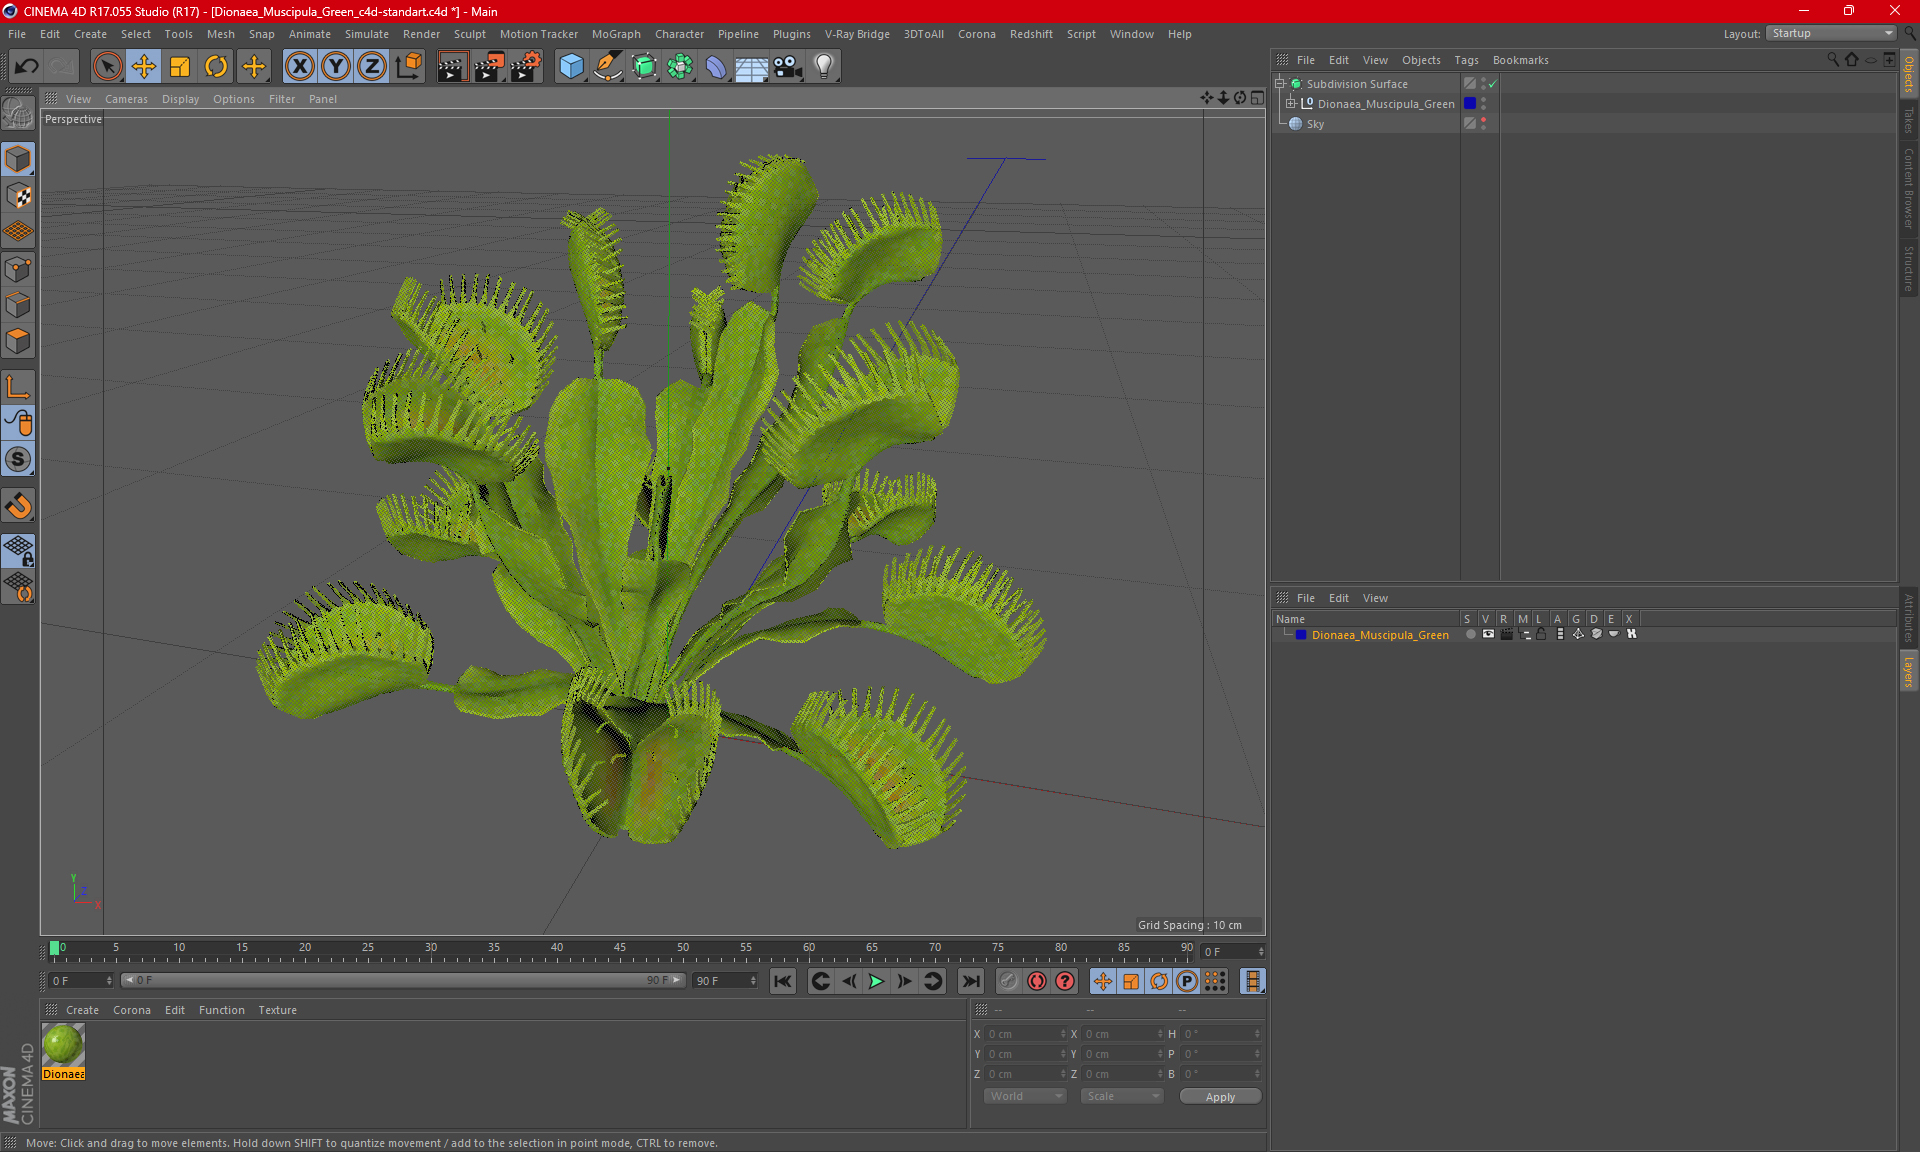Toggle Subdivision Surface green enable checkmark
The image size is (1920, 1152).
(x=1492, y=84)
